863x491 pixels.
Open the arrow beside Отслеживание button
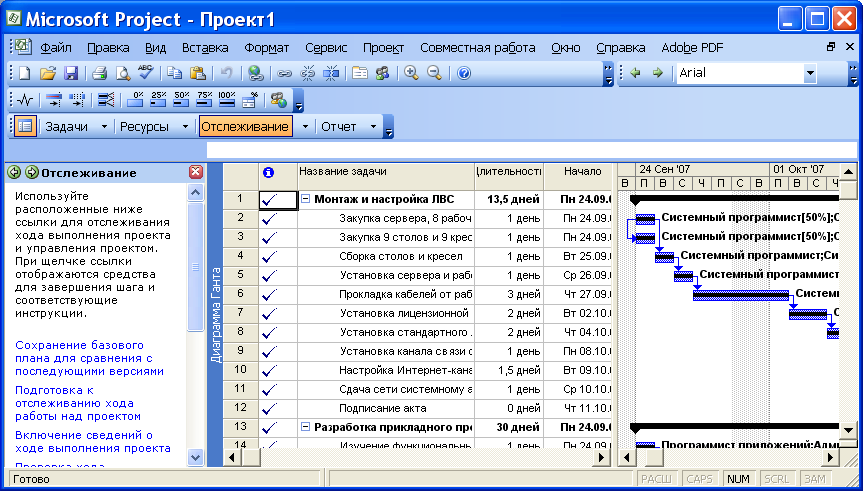305,127
